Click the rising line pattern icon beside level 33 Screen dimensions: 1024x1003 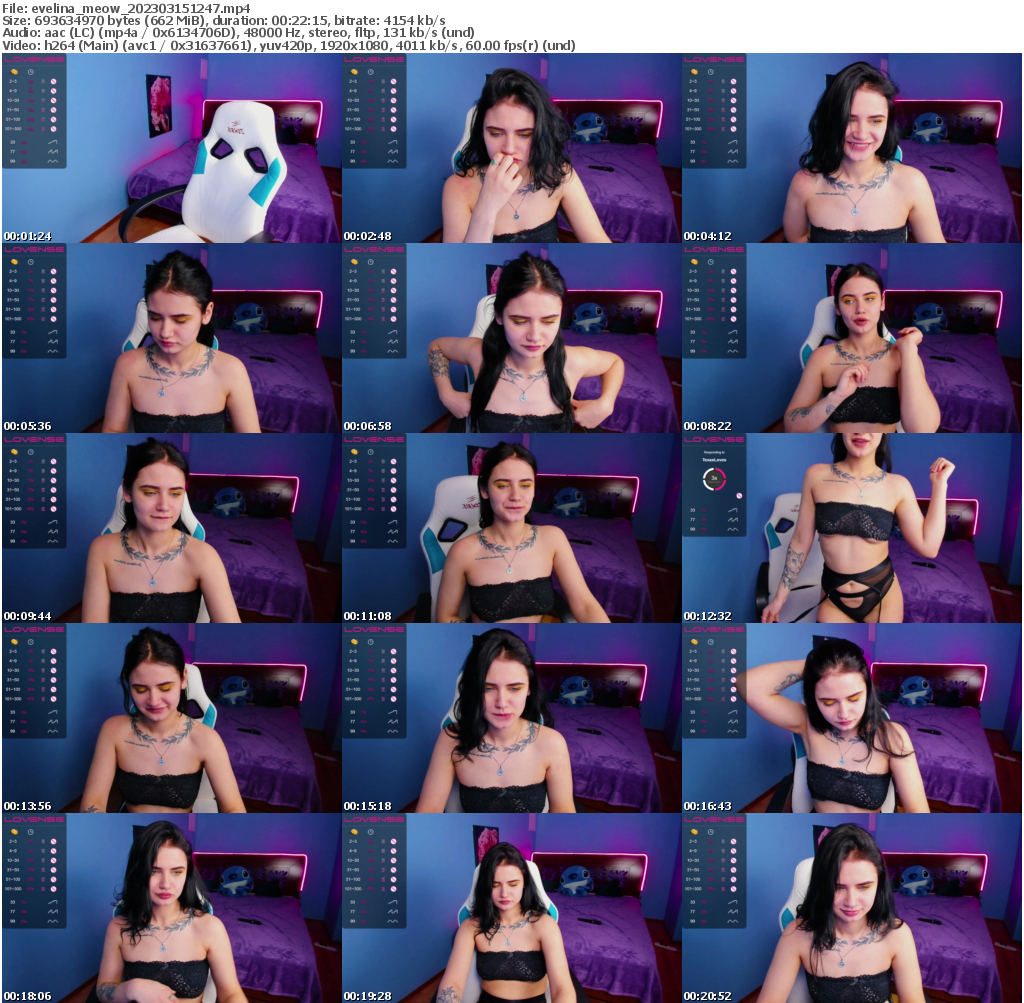[x=53, y=142]
